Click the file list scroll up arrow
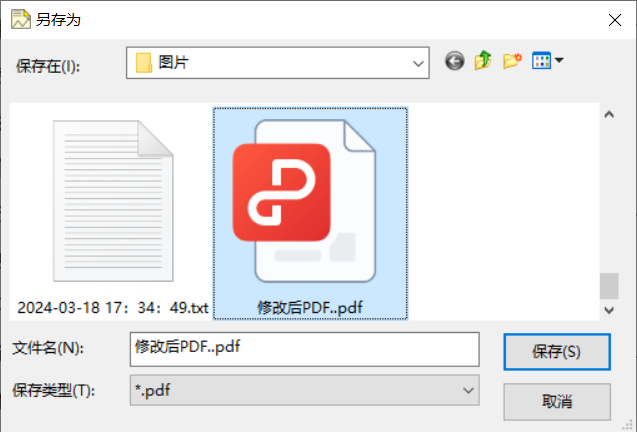Screen dimensions: 637x432 [609, 114]
